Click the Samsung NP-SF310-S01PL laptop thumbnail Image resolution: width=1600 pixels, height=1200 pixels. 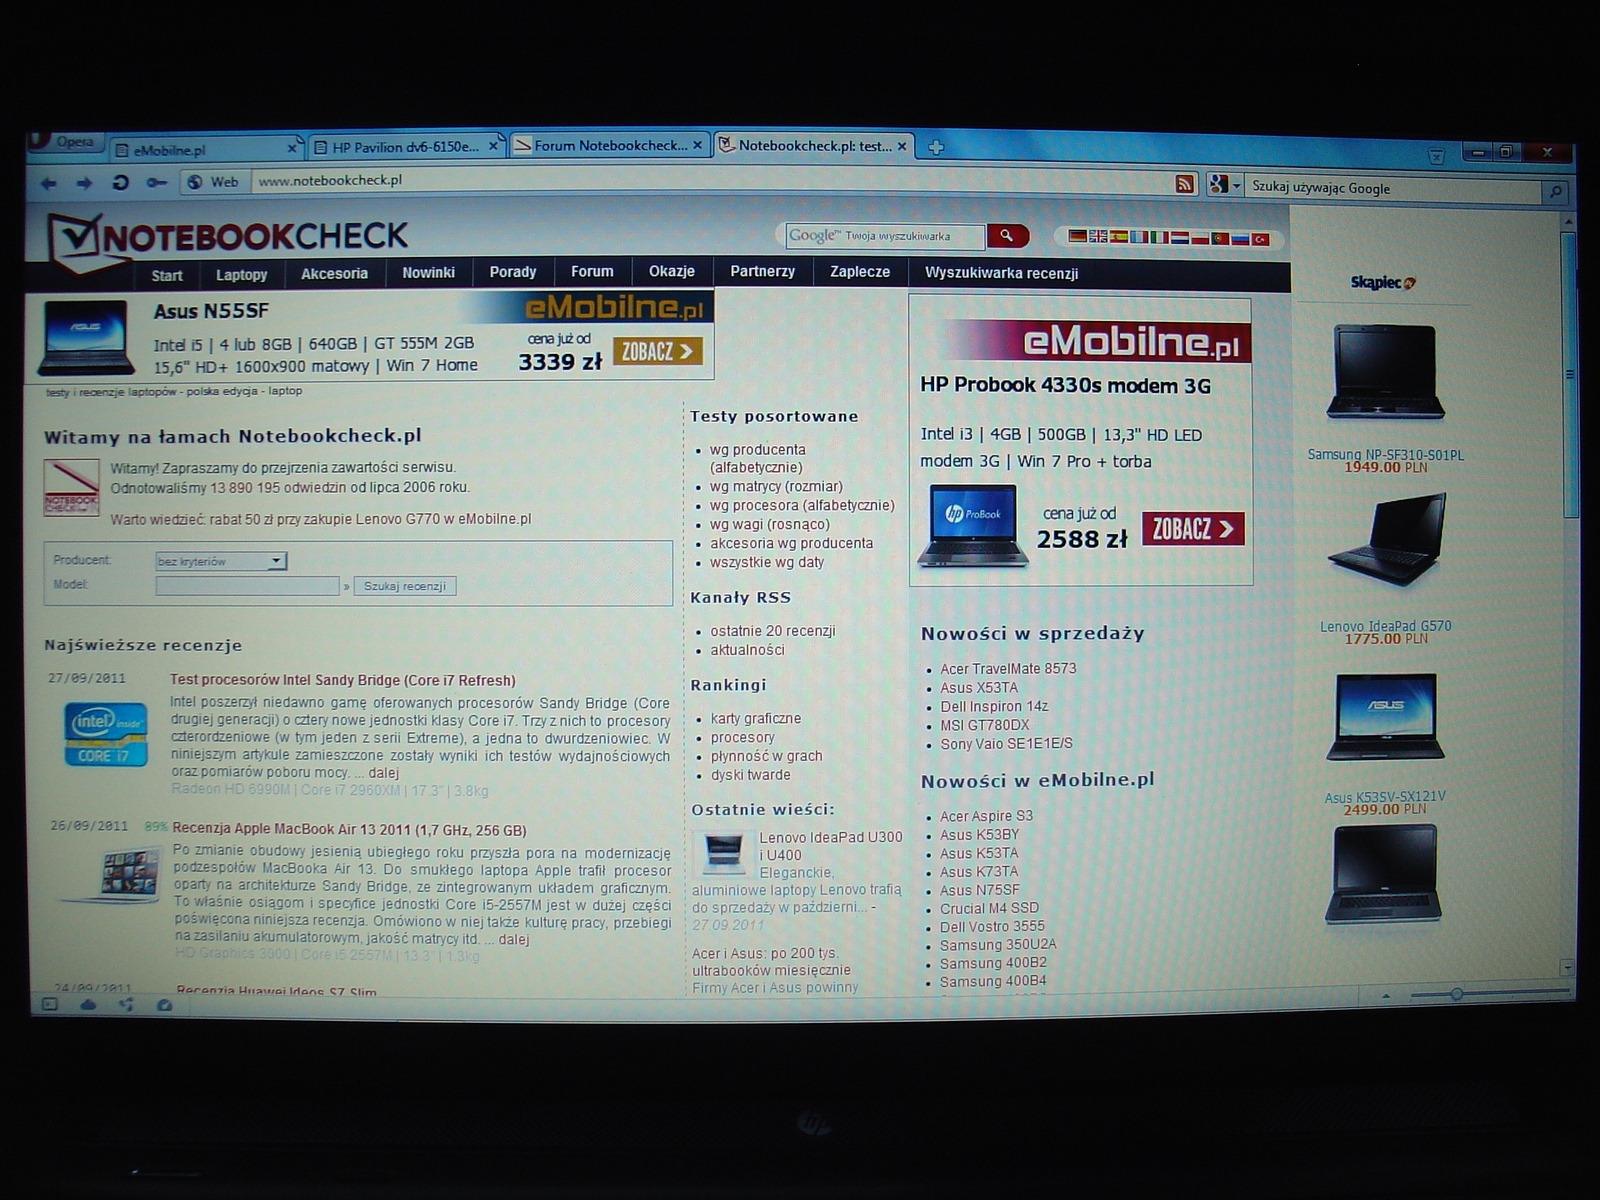[x=1385, y=372]
